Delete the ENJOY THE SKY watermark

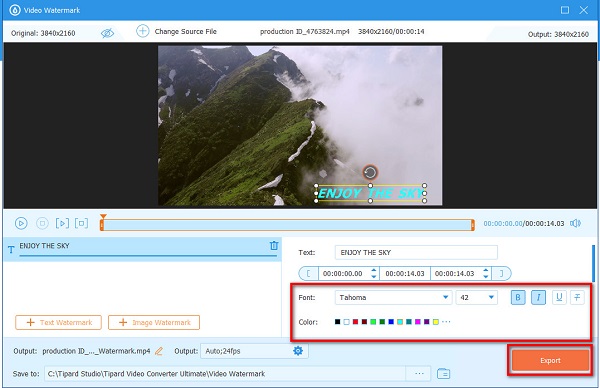coord(274,246)
